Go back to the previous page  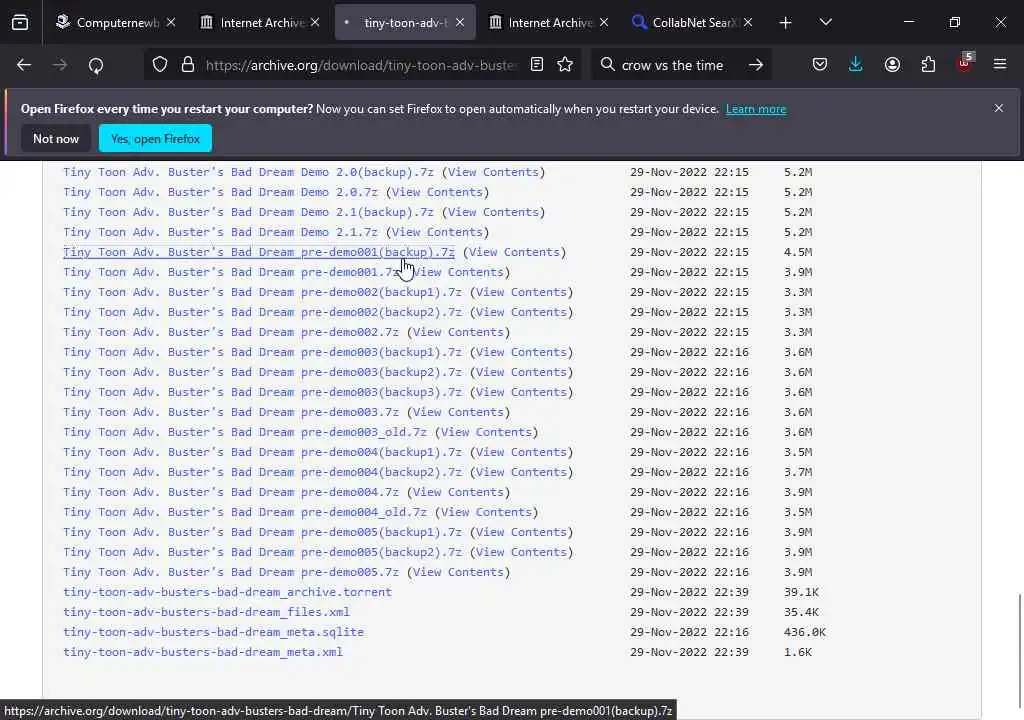pos(24,65)
